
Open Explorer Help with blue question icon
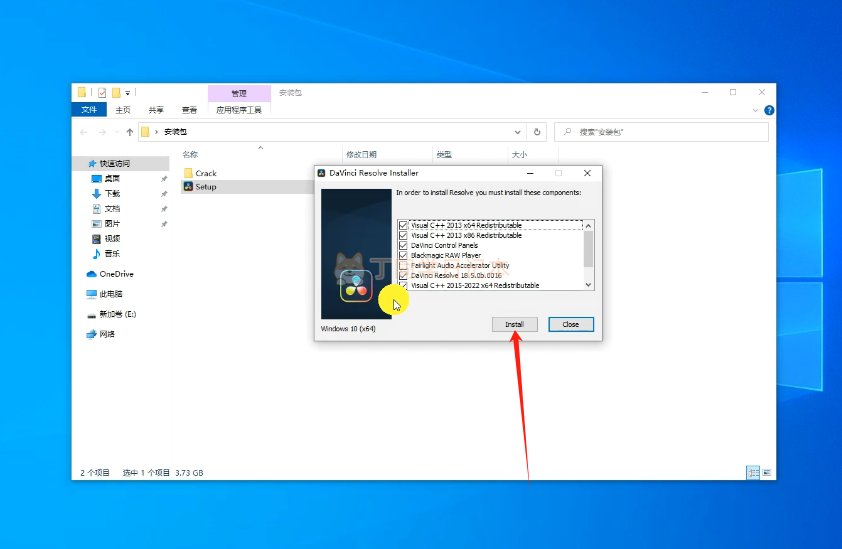point(769,110)
